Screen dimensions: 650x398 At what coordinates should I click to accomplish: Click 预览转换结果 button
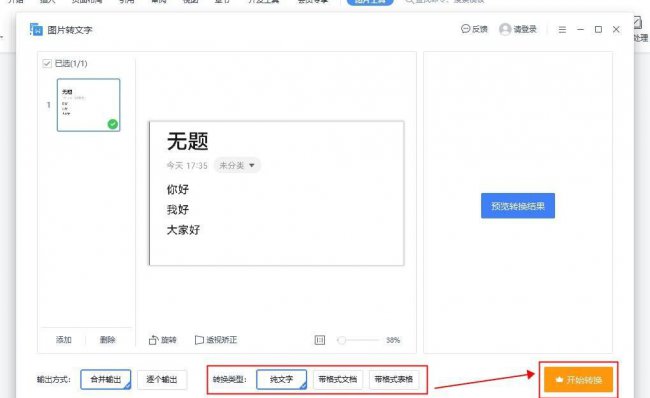pyautogui.click(x=518, y=206)
